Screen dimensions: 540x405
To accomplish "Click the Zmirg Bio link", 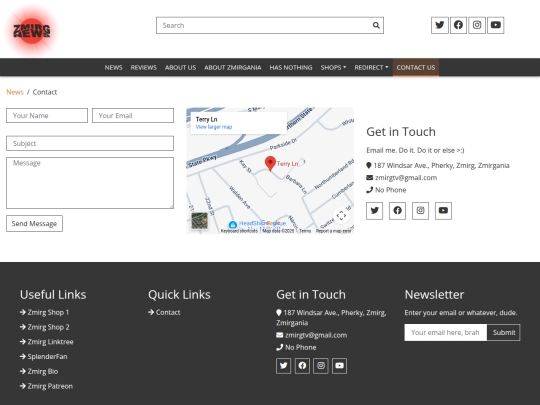I will [x=39, y=372].
